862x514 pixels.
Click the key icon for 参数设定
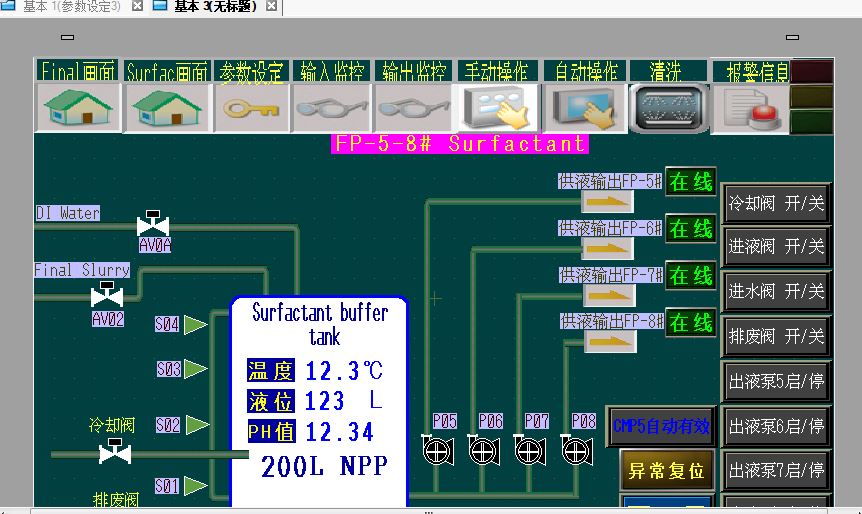[250, 107]
